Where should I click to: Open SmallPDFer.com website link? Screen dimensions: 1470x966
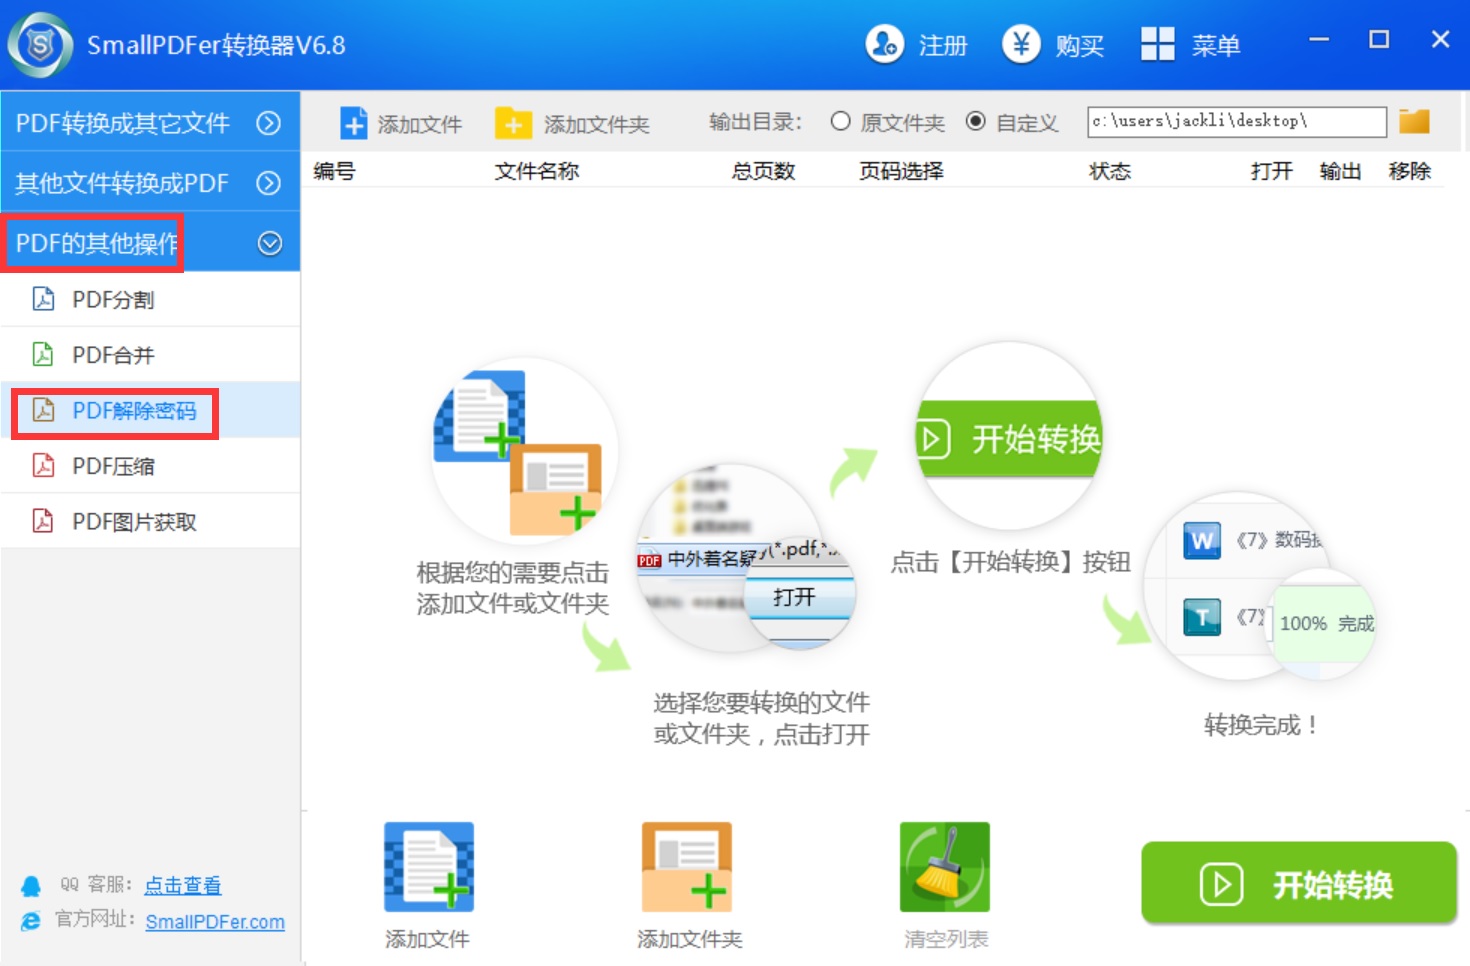(x=215, y=921)
